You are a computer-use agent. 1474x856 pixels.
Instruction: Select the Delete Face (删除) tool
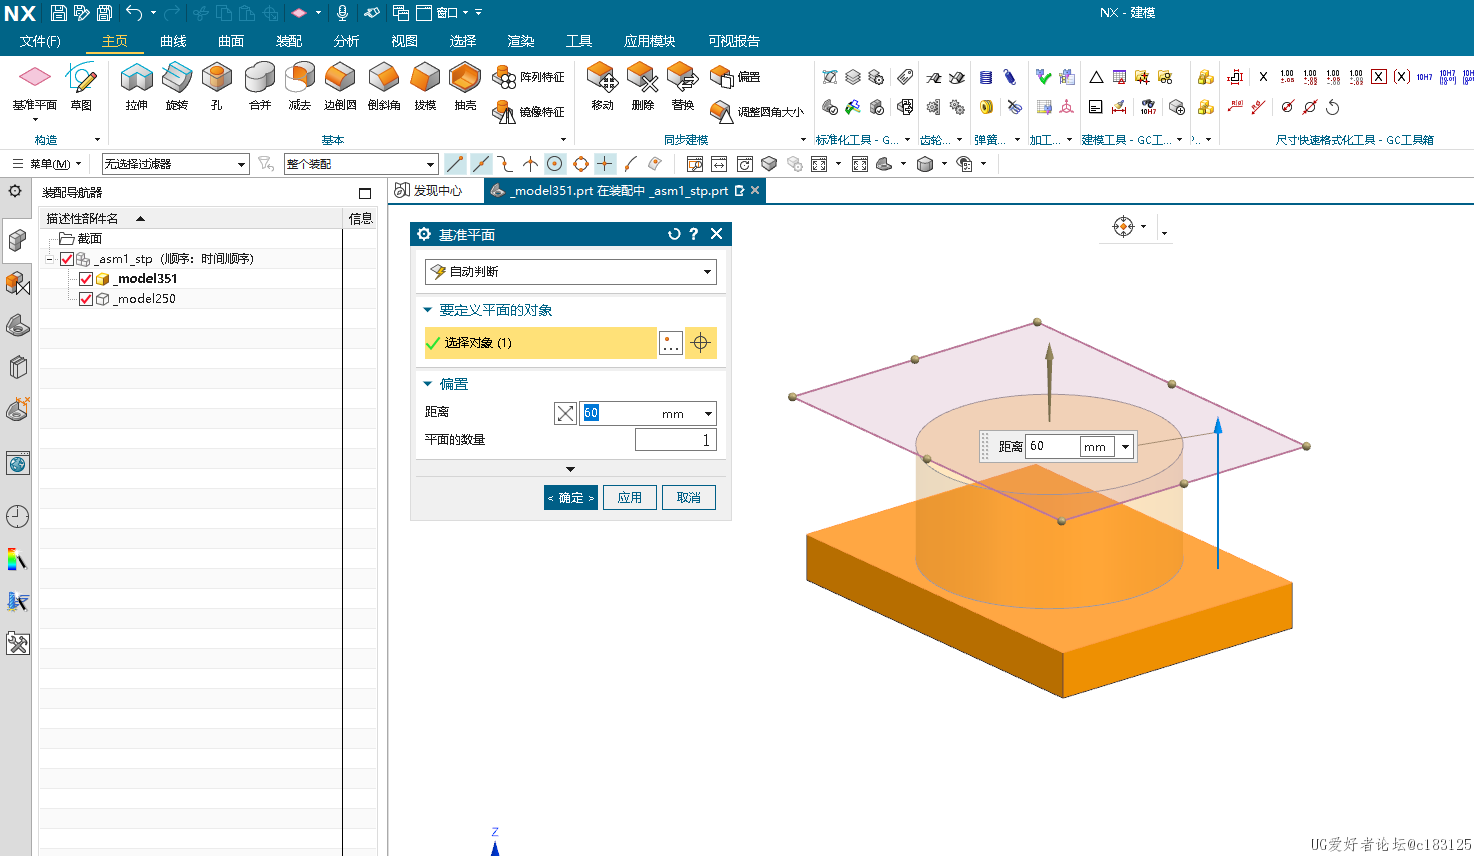642,86
